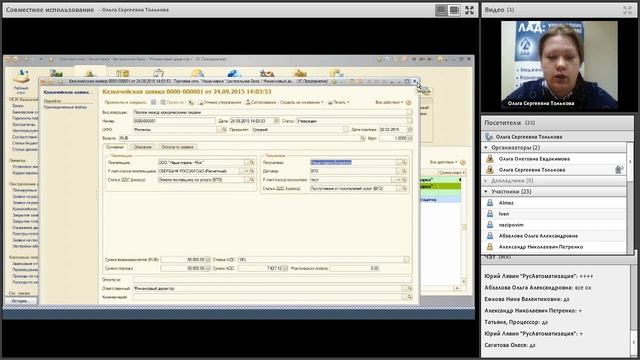The image size is (640, 360).
Task: Switch webinar to fullscreen sharing view
Action: coord(469,10)
